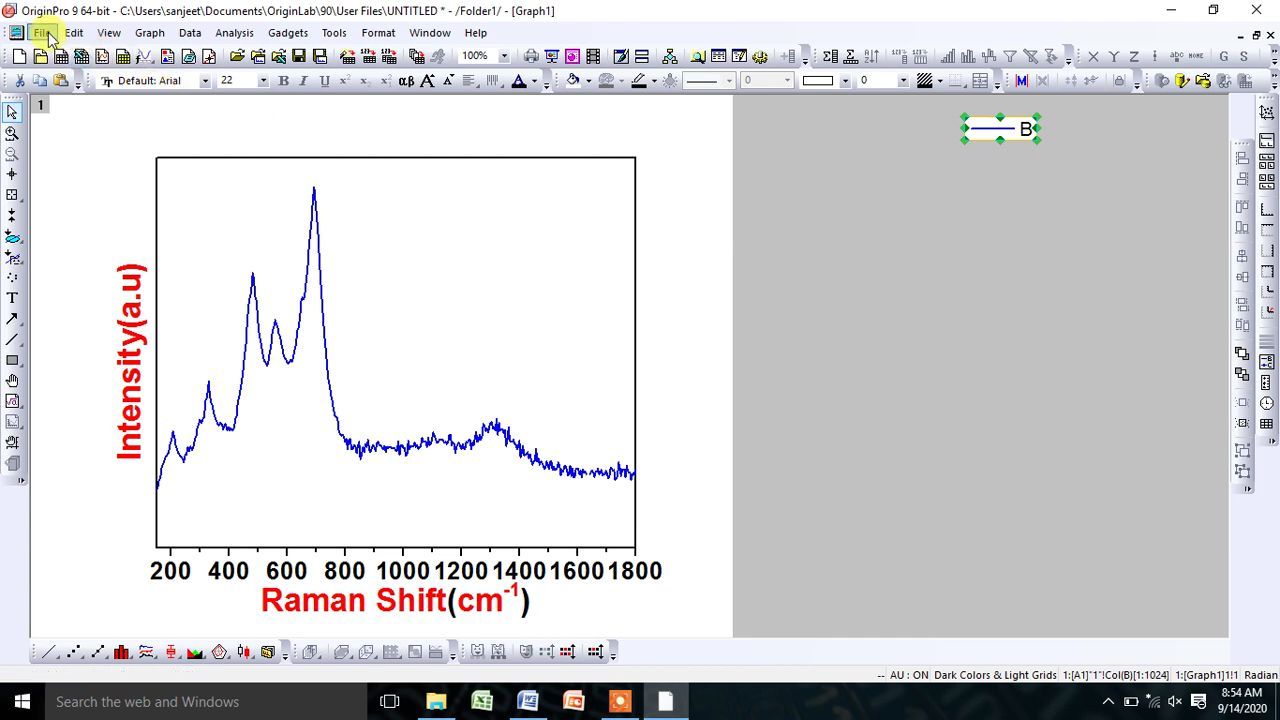Image resolution: width=1280 pixels, height=720 pixels.
Task: Click the Statistics on Columns sigma icon
Action: pyautogui.click(x=830, y=56)
